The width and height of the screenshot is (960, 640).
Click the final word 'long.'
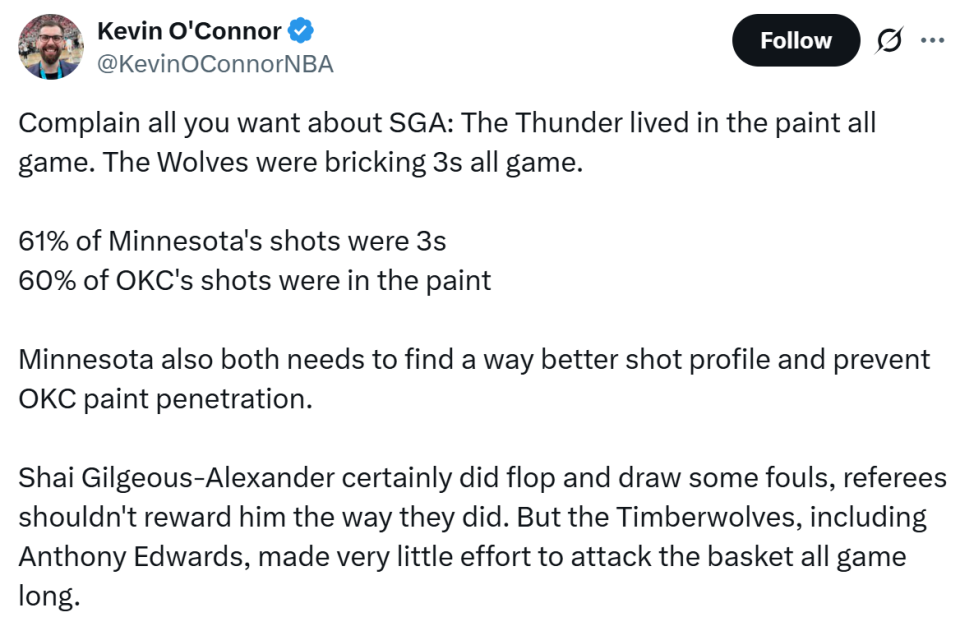[x=50, y=596]
